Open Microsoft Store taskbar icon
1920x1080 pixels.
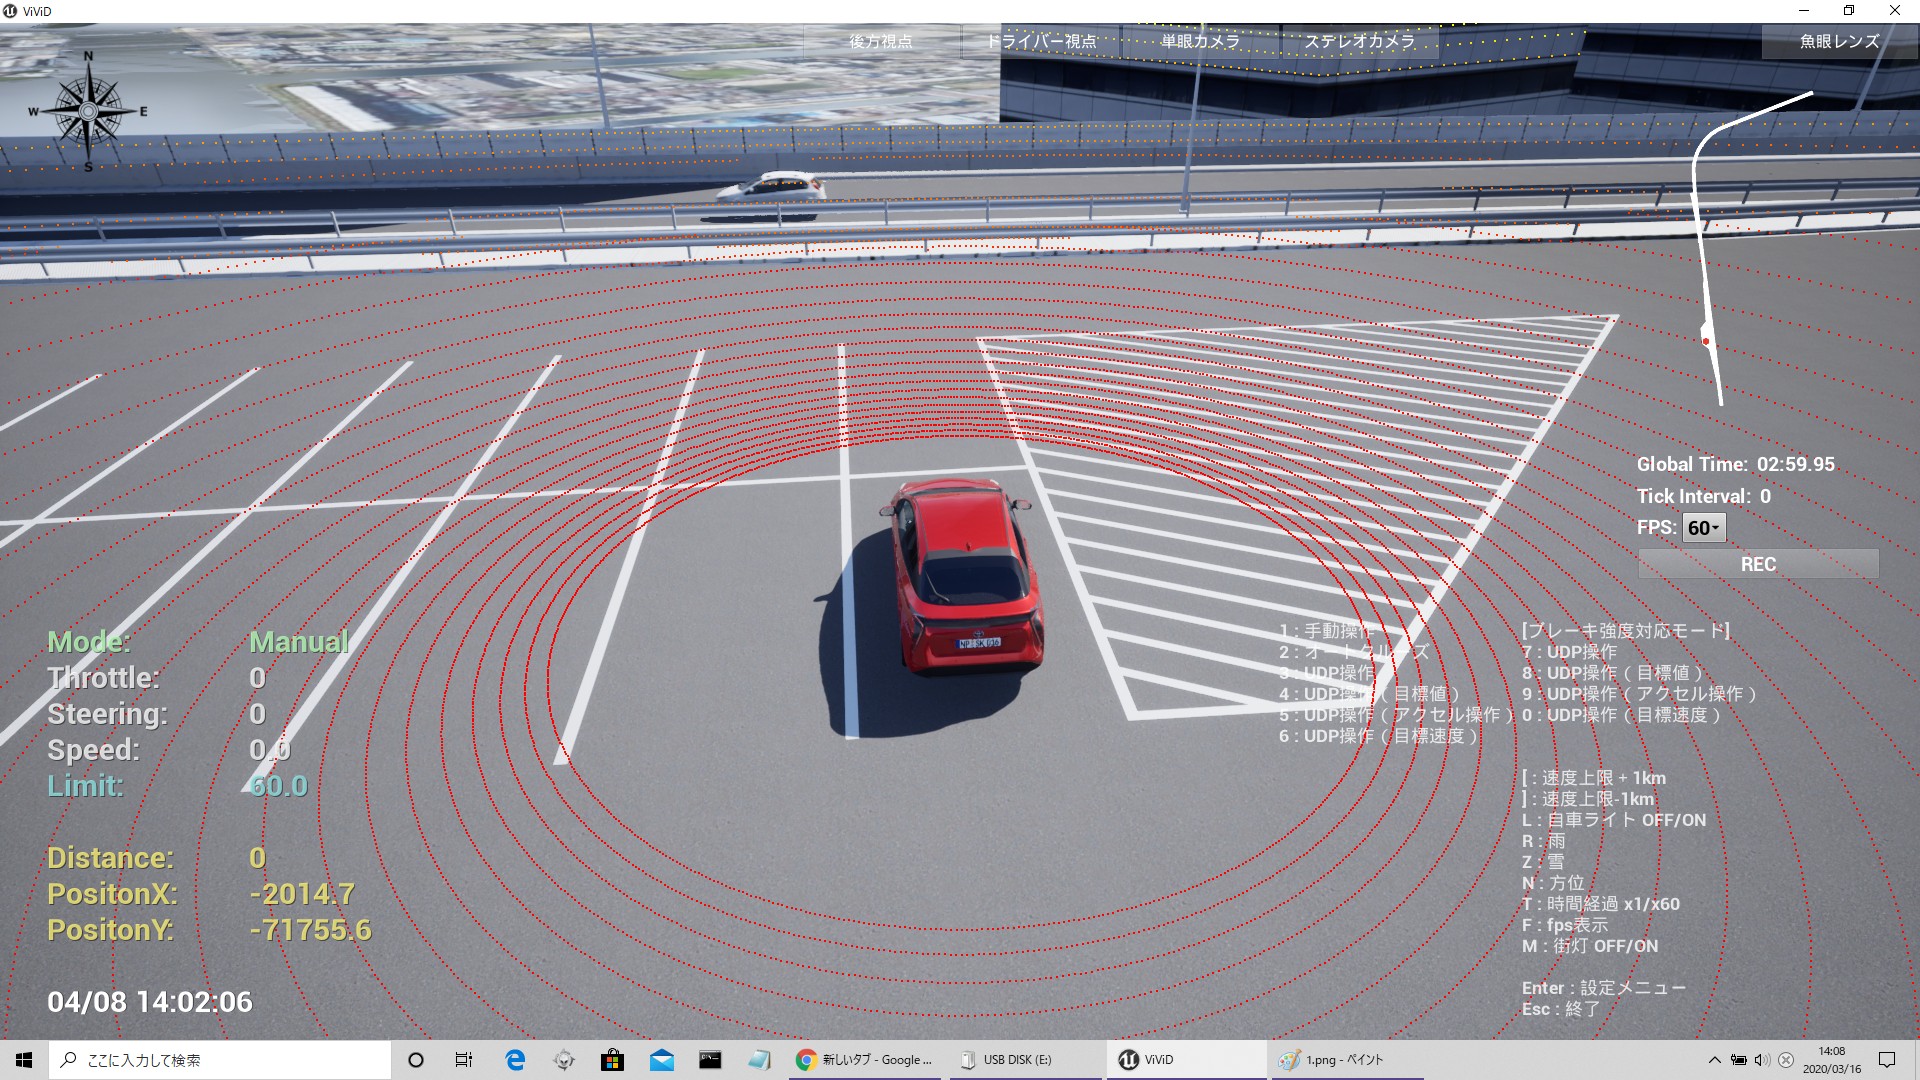pos(612,1060)
